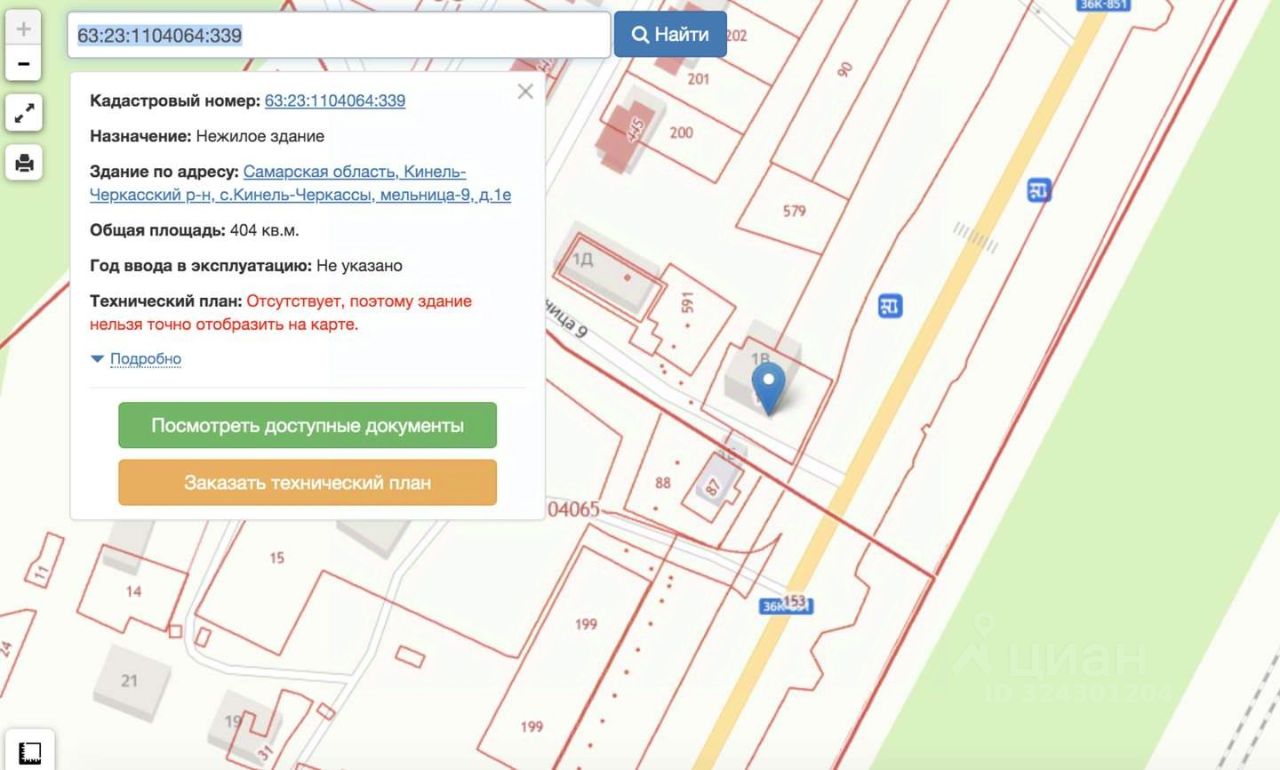Zoom out with the minus button
Viewport: 1280px width, 770px height.
click(24, 65)
